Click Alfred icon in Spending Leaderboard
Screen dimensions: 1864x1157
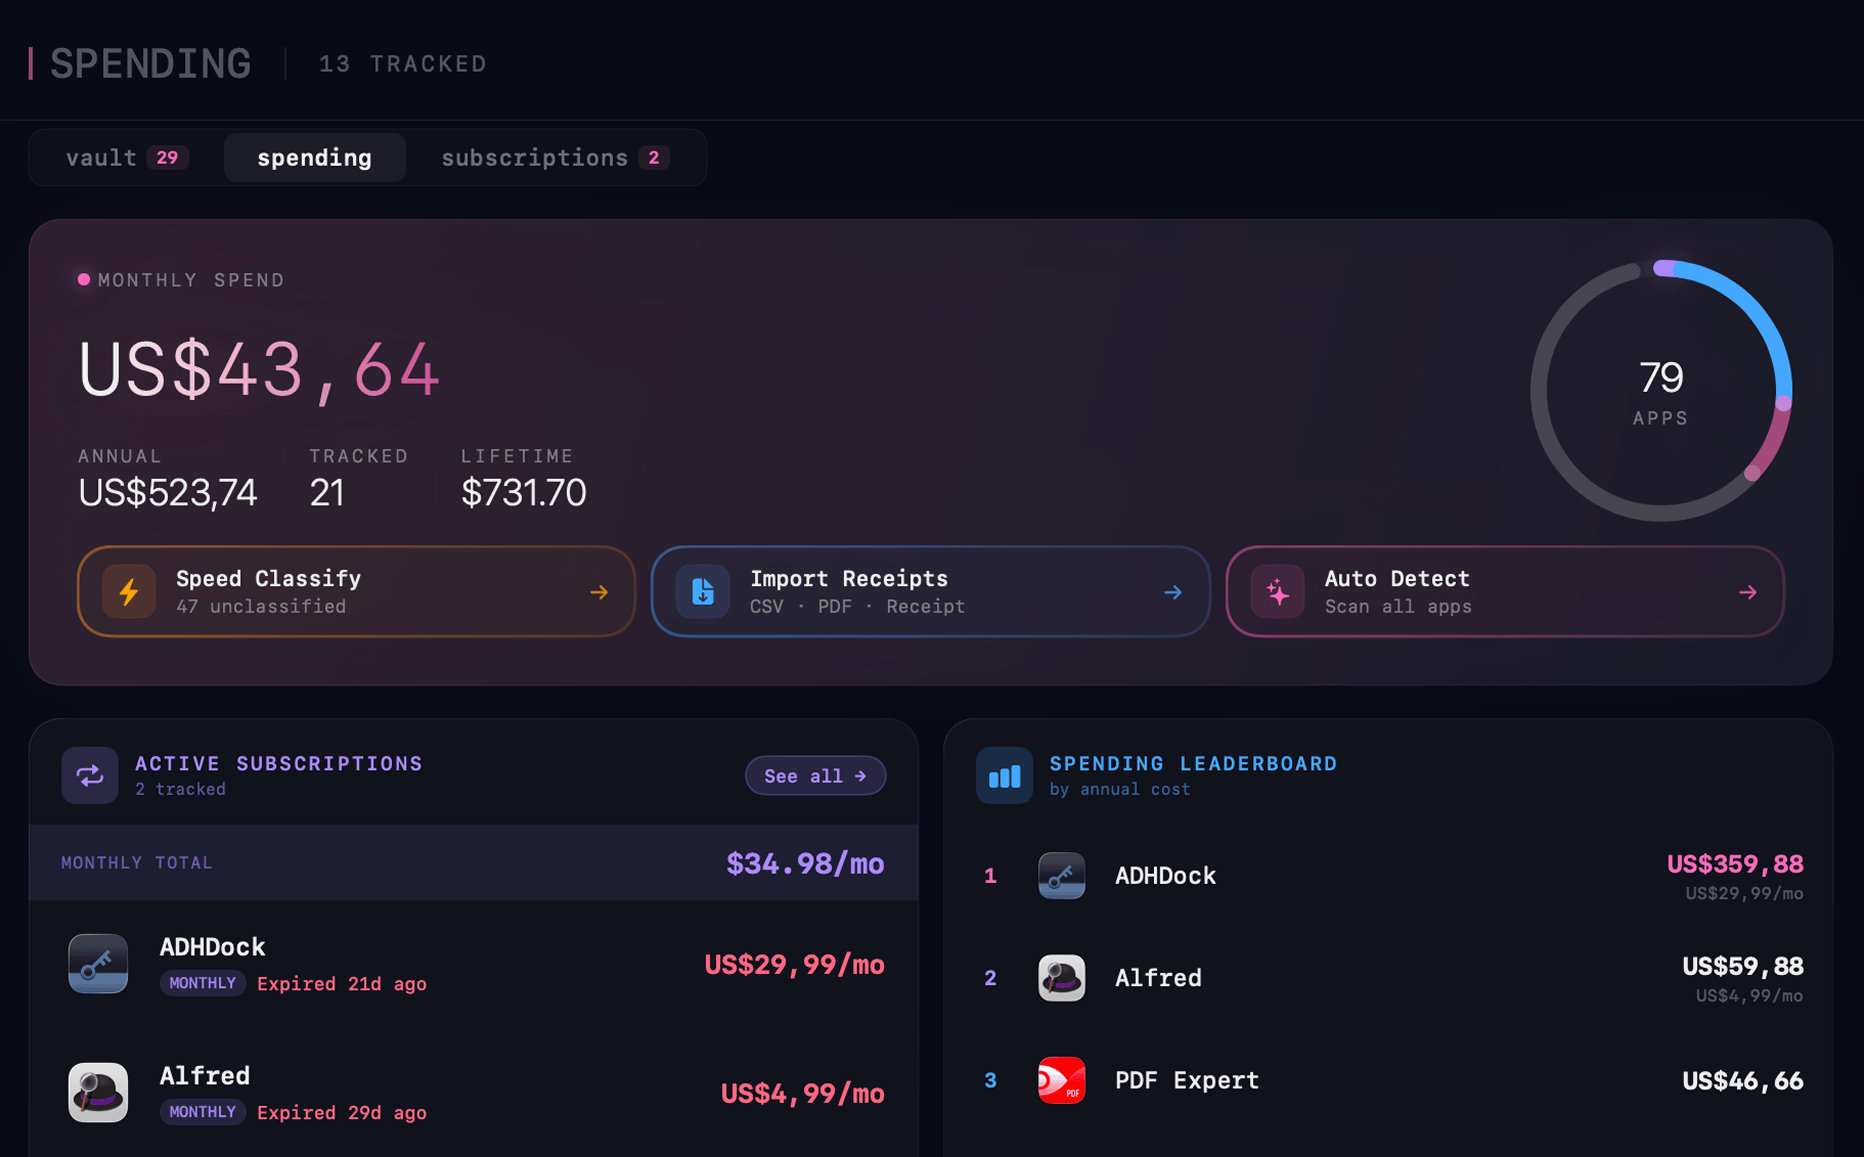[1062, 978]
